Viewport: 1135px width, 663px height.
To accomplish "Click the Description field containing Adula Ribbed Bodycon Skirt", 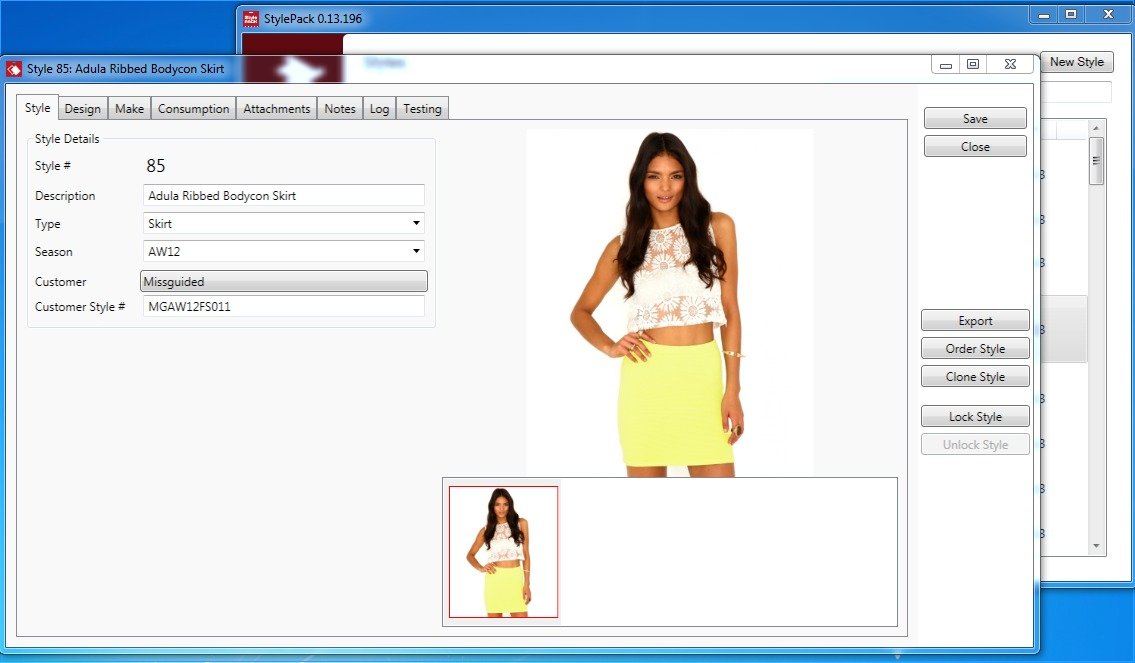I will [x=284, y=195].
